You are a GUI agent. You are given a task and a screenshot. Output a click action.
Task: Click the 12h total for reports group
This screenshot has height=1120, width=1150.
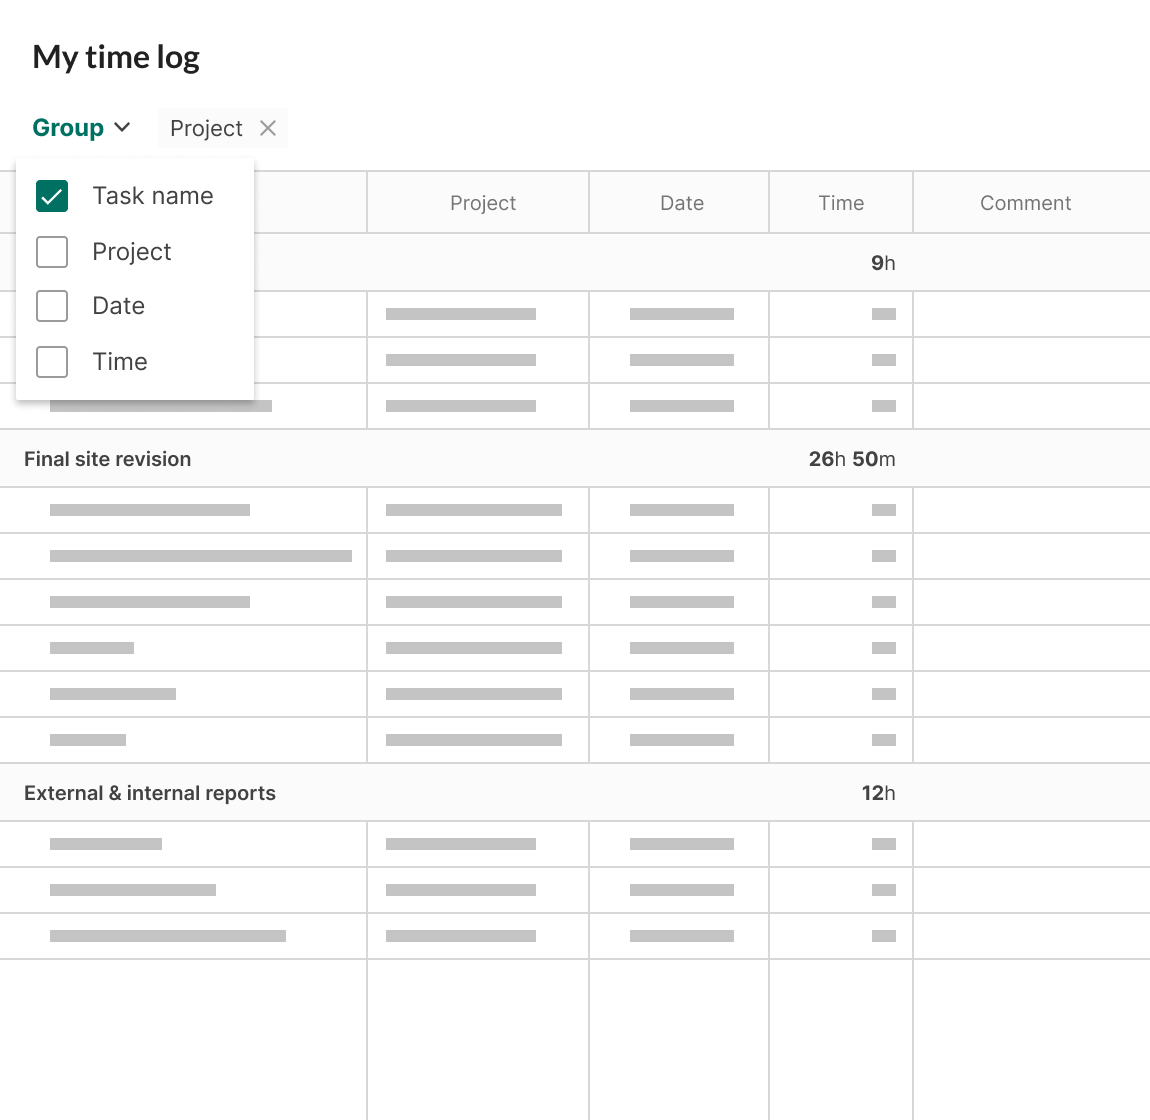click(x=879, y=793)
